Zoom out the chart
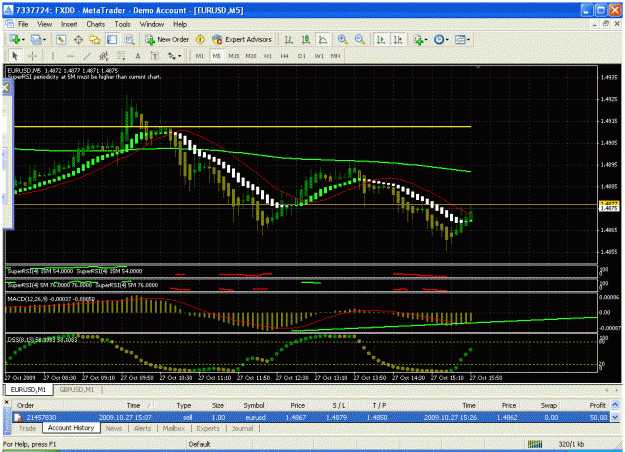 point(360,39)
